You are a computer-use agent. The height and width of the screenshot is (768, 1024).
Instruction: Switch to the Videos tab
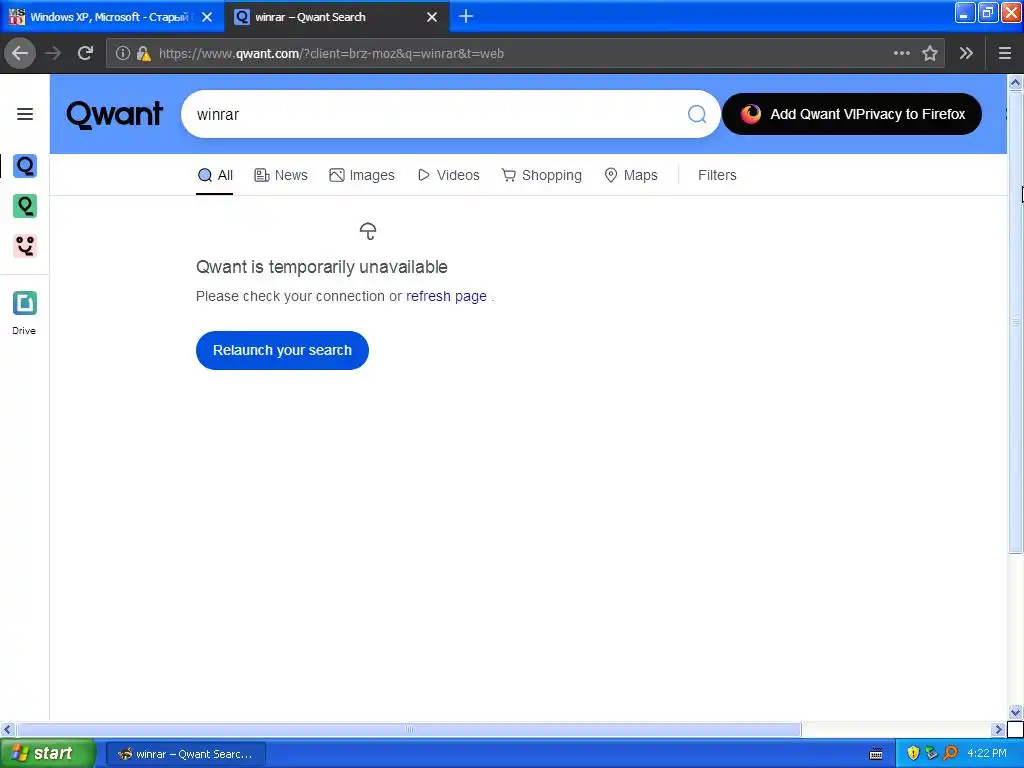click(x=448, y=175)
